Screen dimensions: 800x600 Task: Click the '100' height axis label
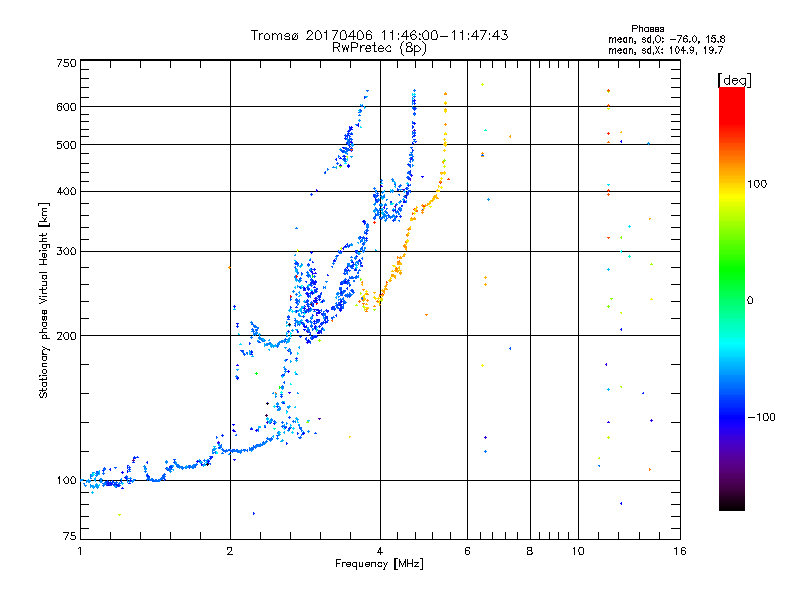pos(66,481)
